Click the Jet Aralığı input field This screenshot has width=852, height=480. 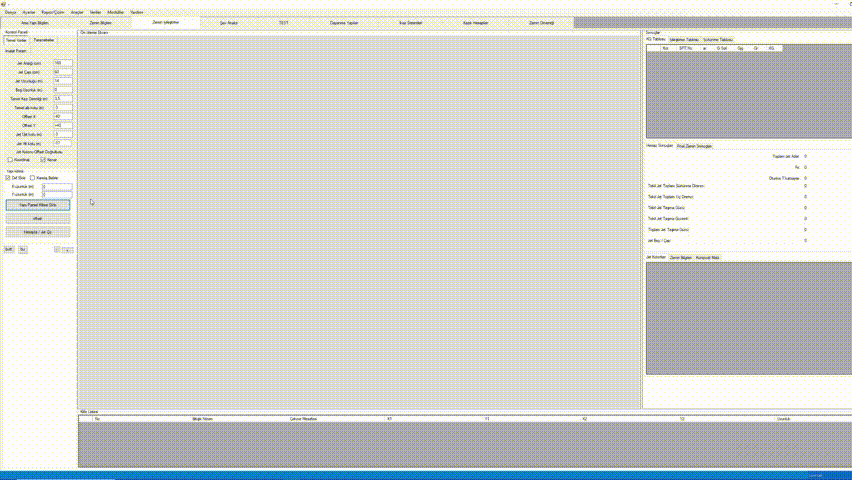(x=63, y=63)
